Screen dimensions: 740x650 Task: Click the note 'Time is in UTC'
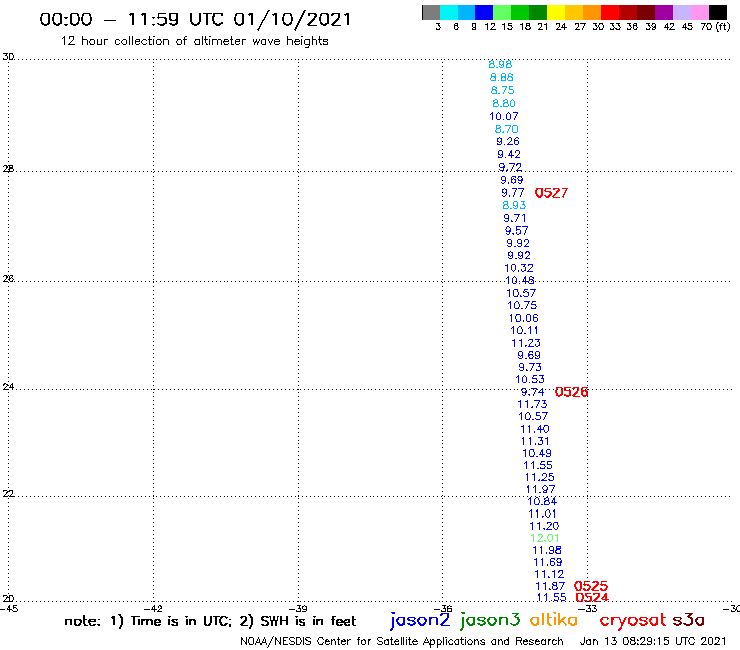pyautogui.click(x=181, y=622)
